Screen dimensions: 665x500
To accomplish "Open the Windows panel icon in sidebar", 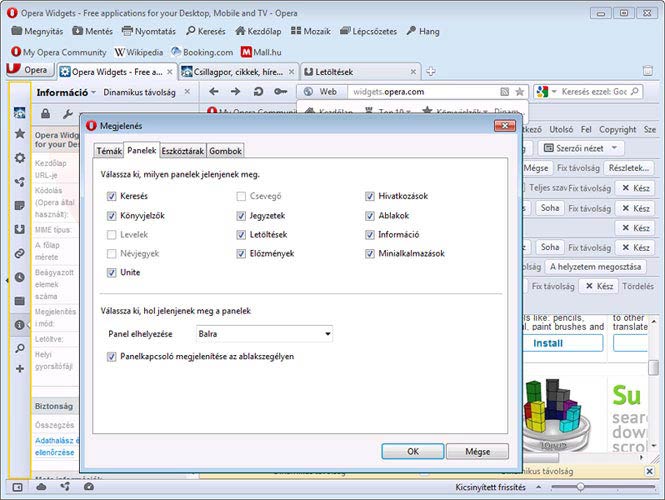I will tap(20, 301).
